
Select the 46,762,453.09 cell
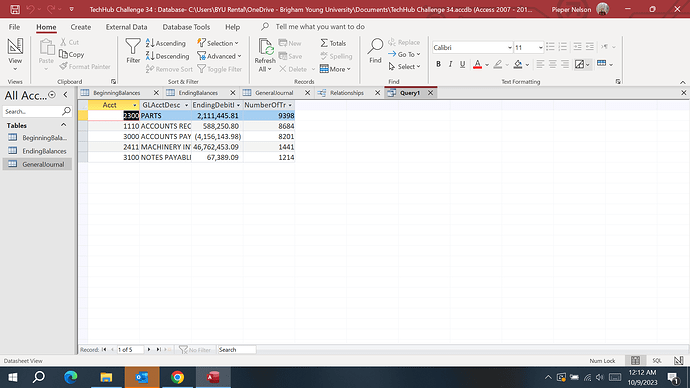coord(217,147)
